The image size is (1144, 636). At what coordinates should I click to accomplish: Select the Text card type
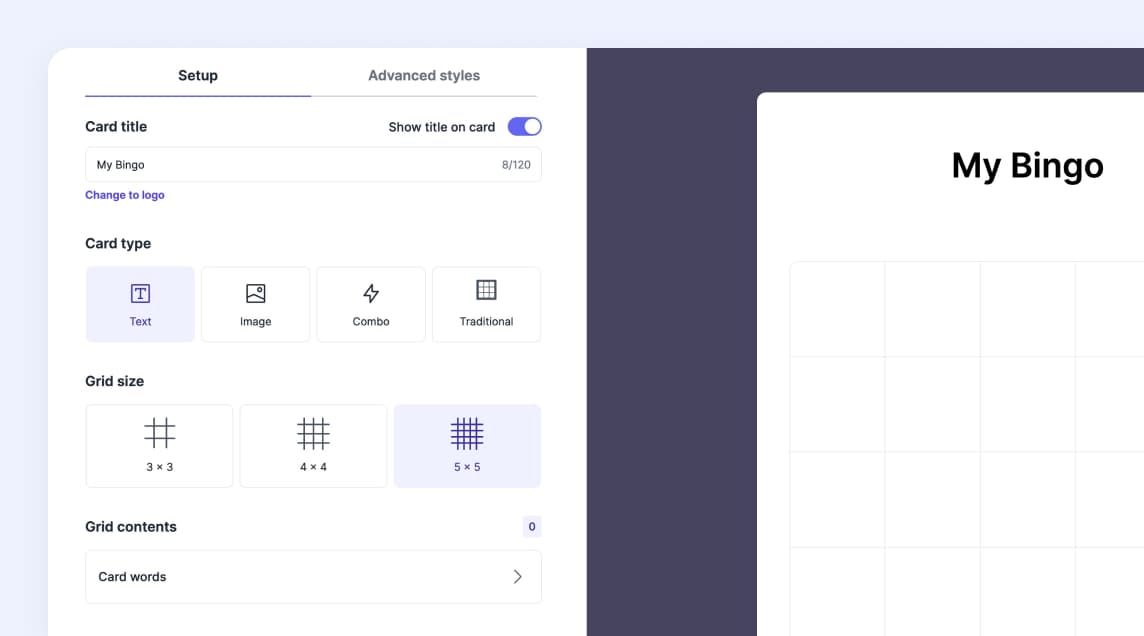(140, 304)
